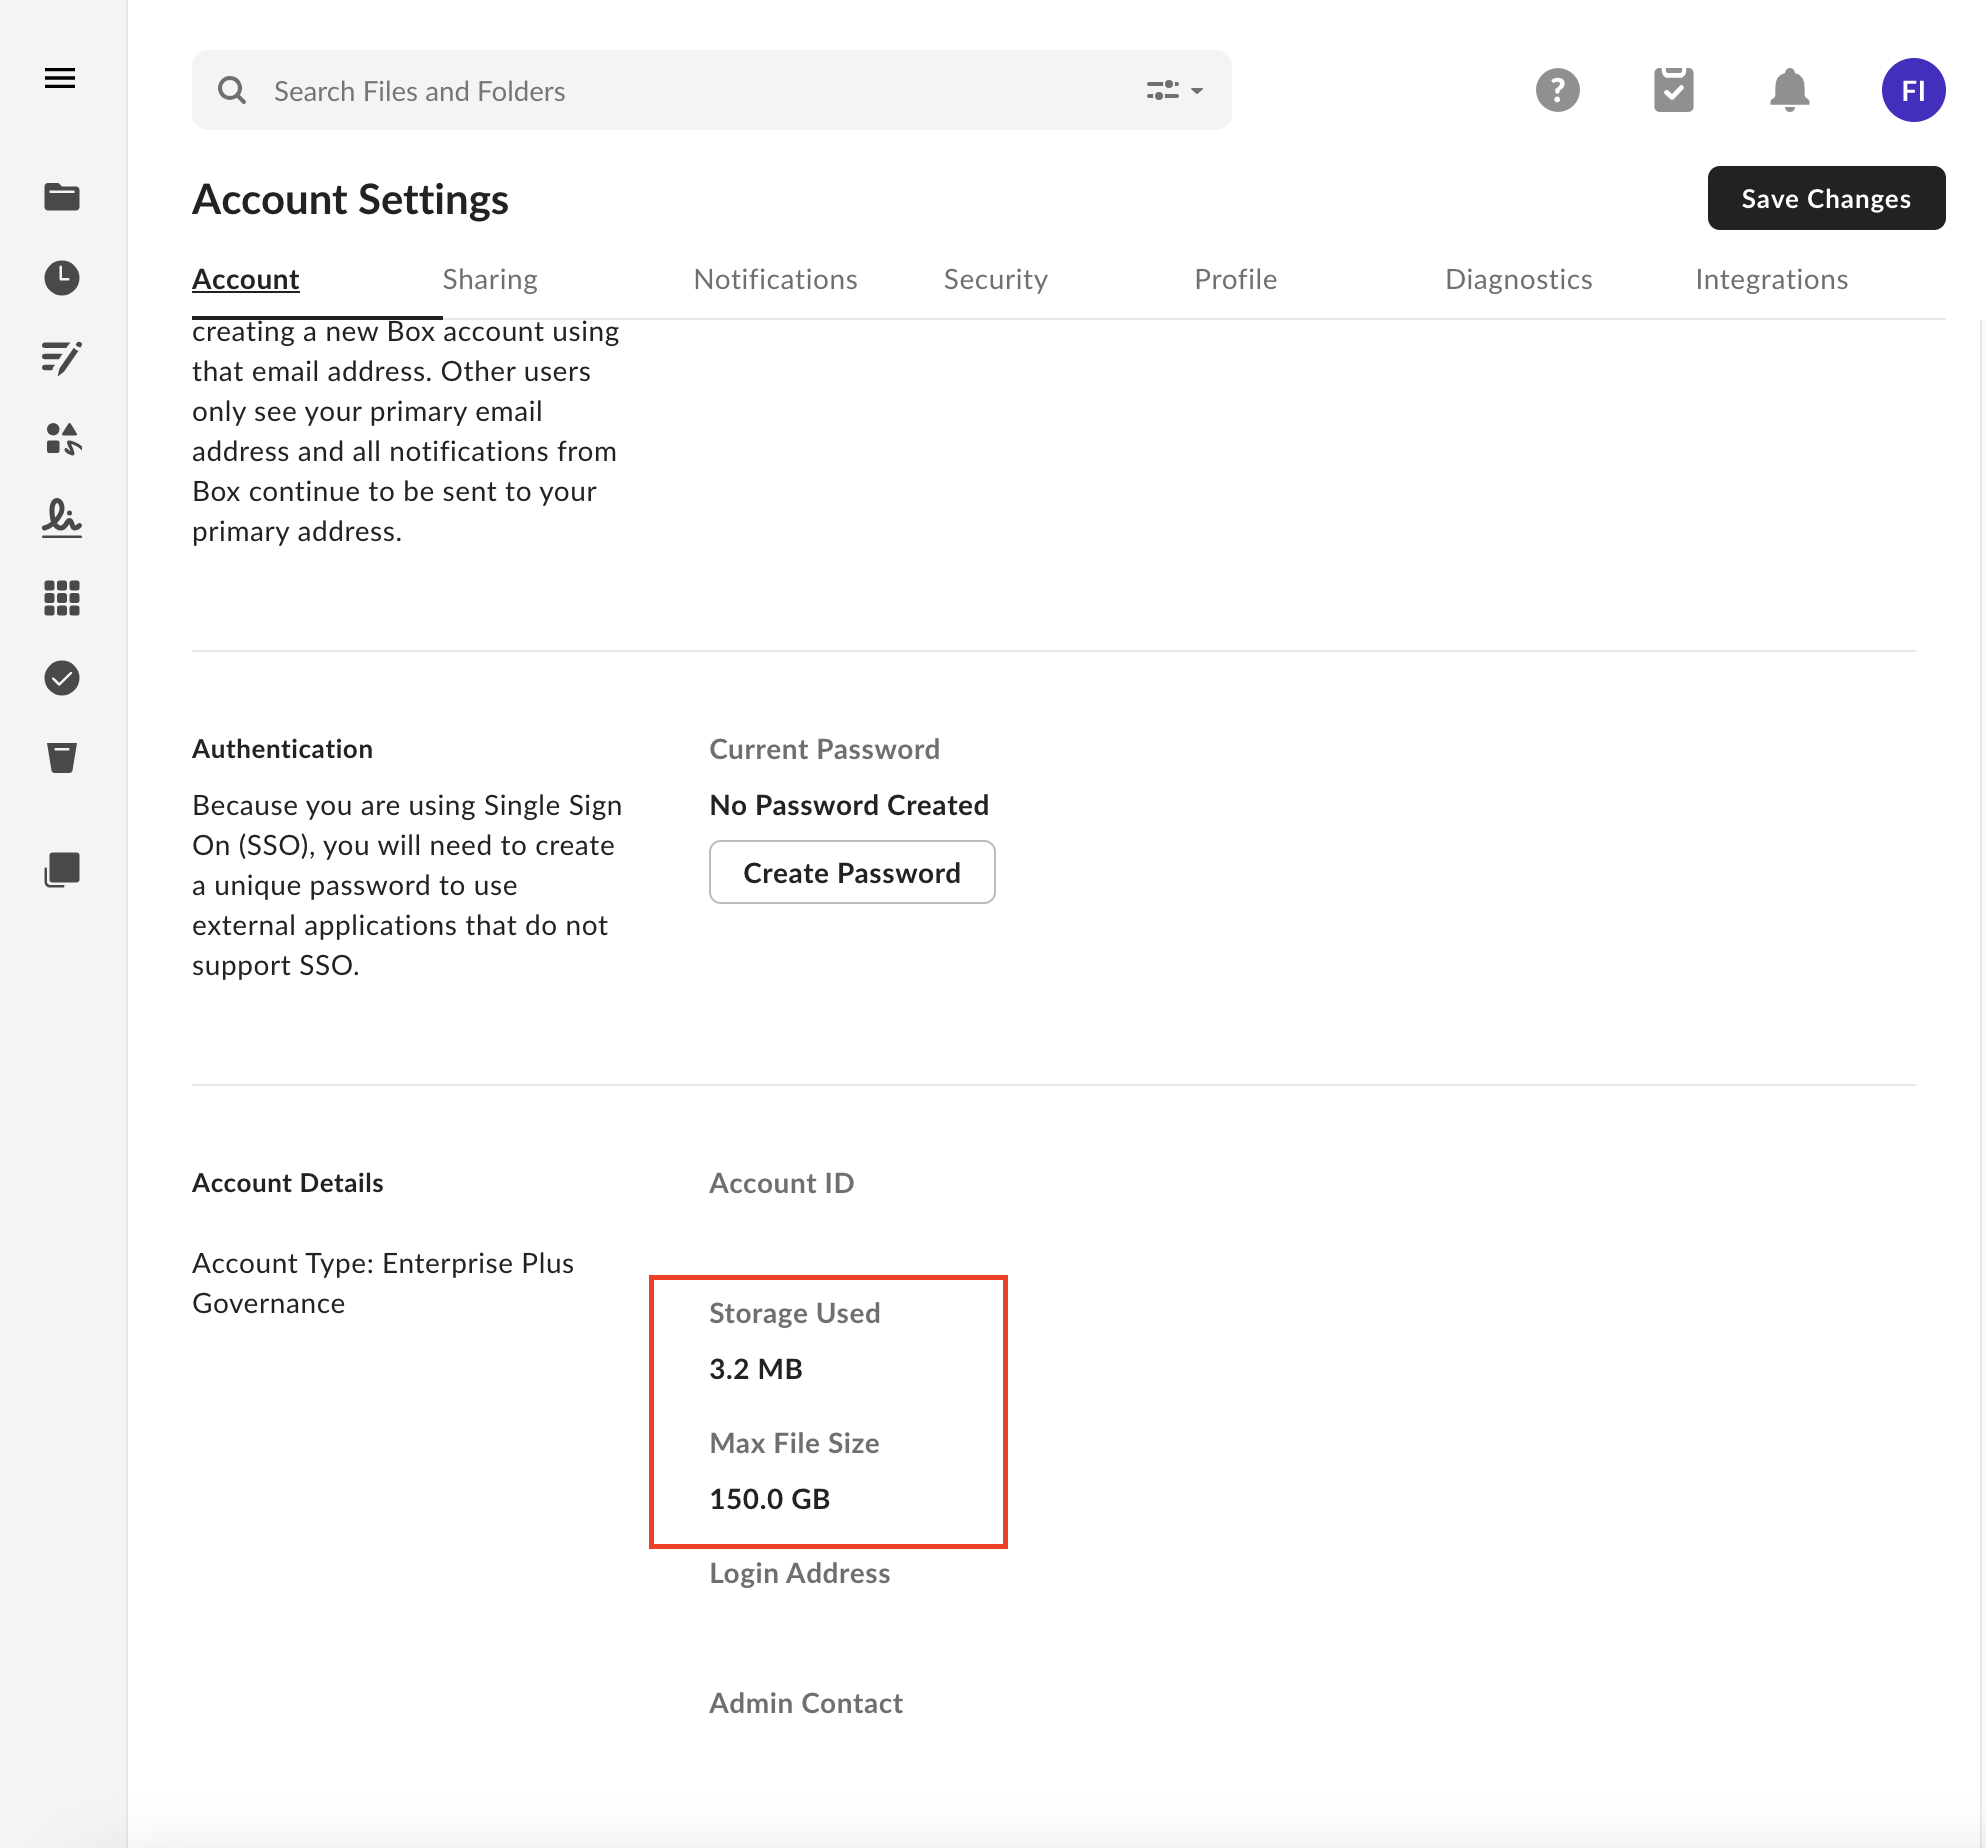
Task: Open Box Sign signature icon in sidebar
Action: [x=62, y=517]
